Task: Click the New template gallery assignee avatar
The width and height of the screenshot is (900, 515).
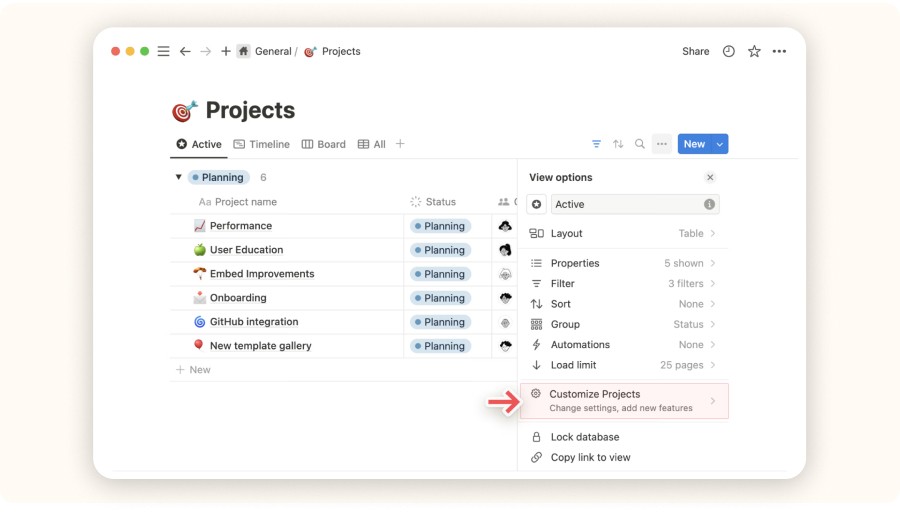Action: pyautogui.click(x=505, y=346)
